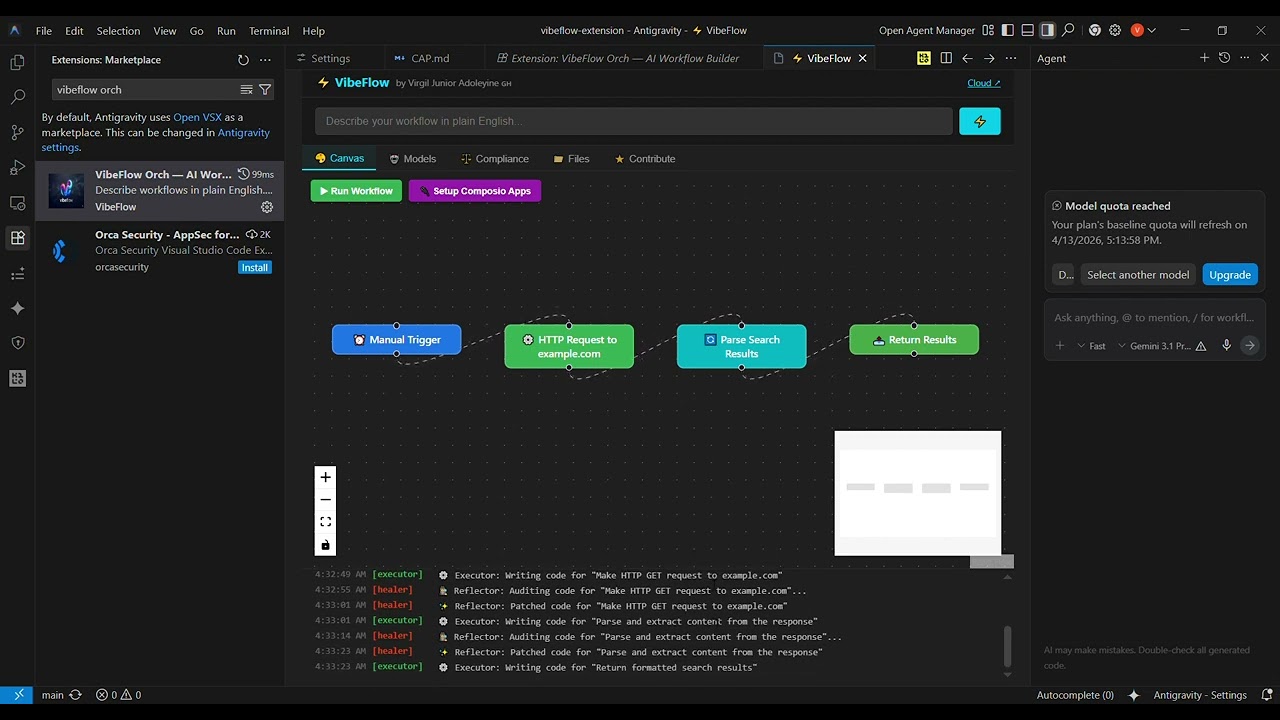The height and width of the screenshot is (720, 1280).
Task: Open the Cloud link
Action: pyautogui.click(x=984, y=83)
